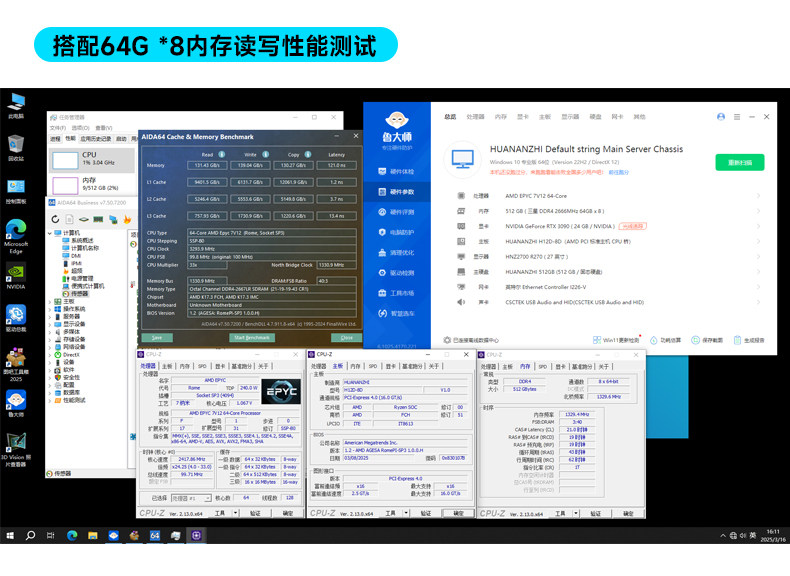Open 硬件评测 in Lu Dashi sidebar
The image size is (790, 576).
(397, 212)
